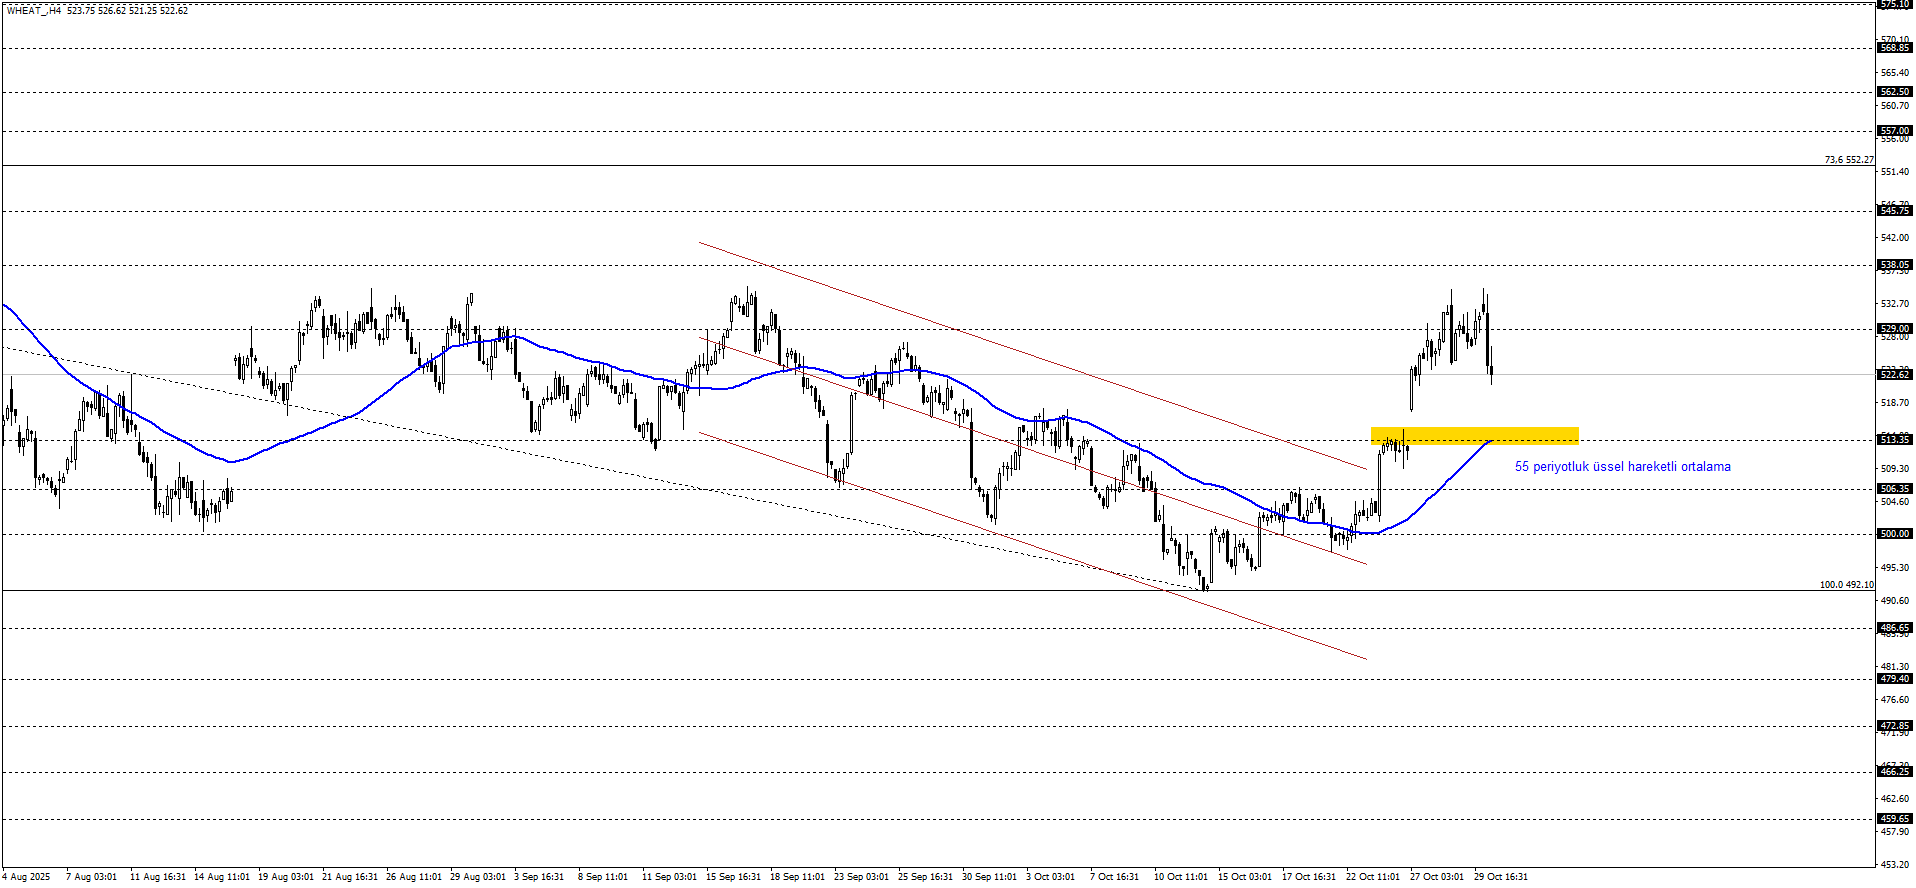
Task: Click the 479.40 price level tag
Action: 1894,679
